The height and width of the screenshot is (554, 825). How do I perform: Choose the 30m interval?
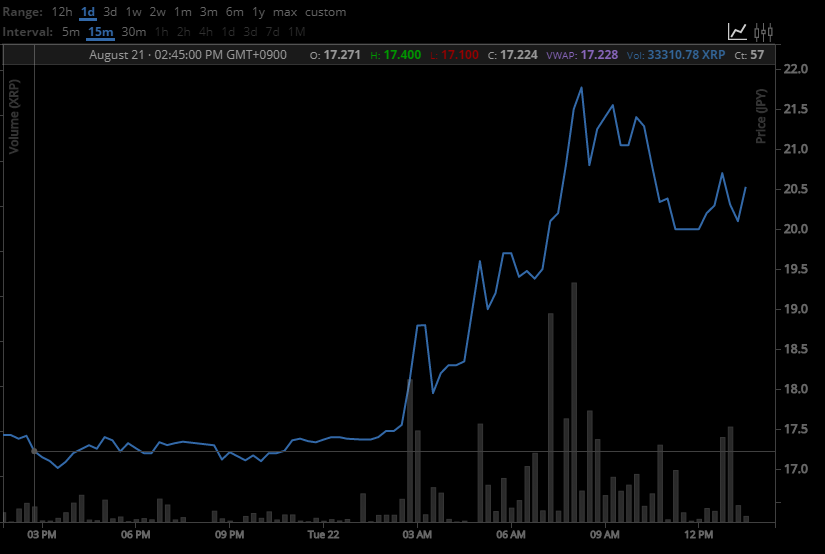(134, 32)
